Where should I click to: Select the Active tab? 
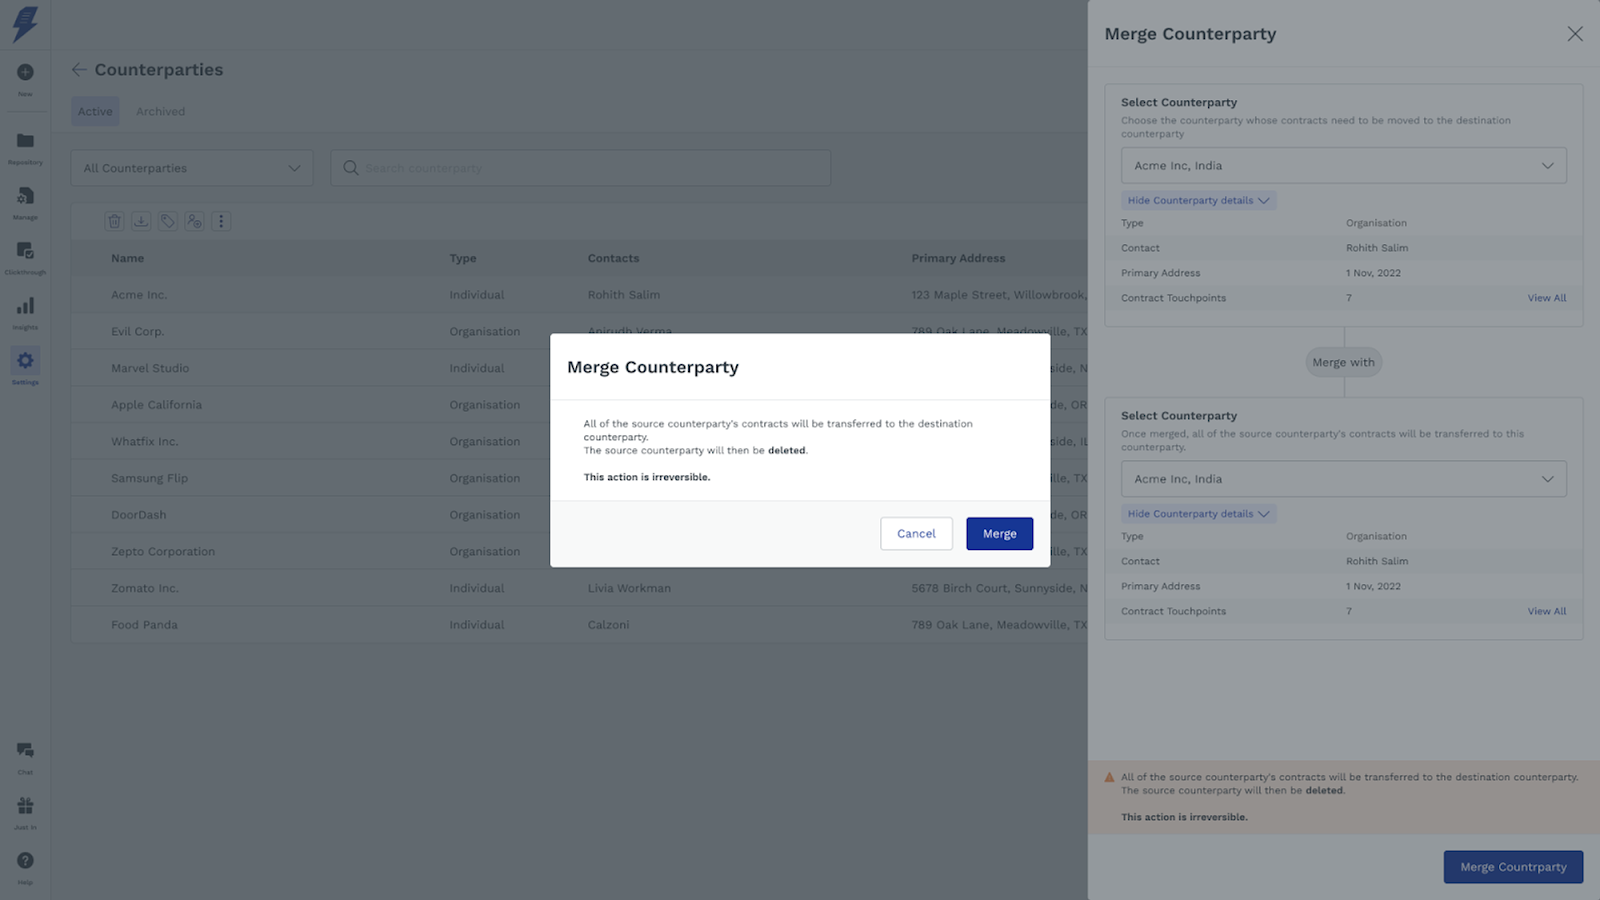[x=95, y=111]
